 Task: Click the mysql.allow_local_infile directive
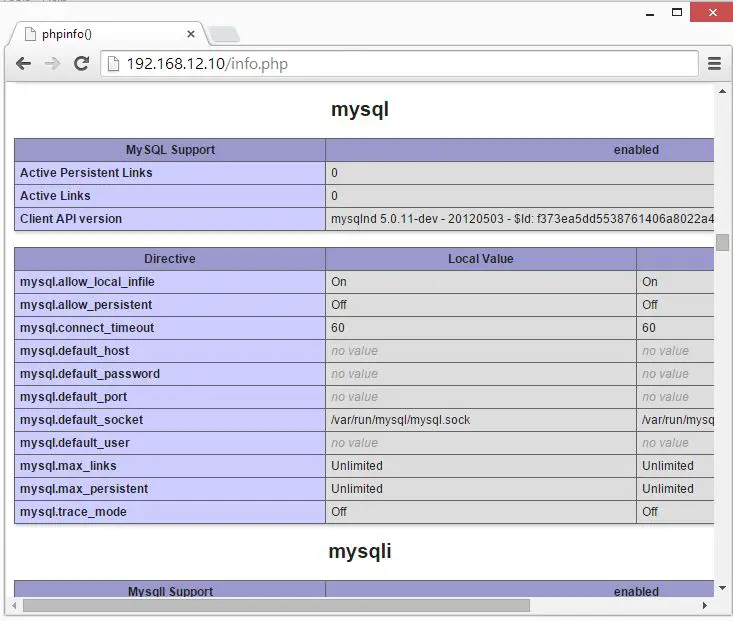coord(87,282)
